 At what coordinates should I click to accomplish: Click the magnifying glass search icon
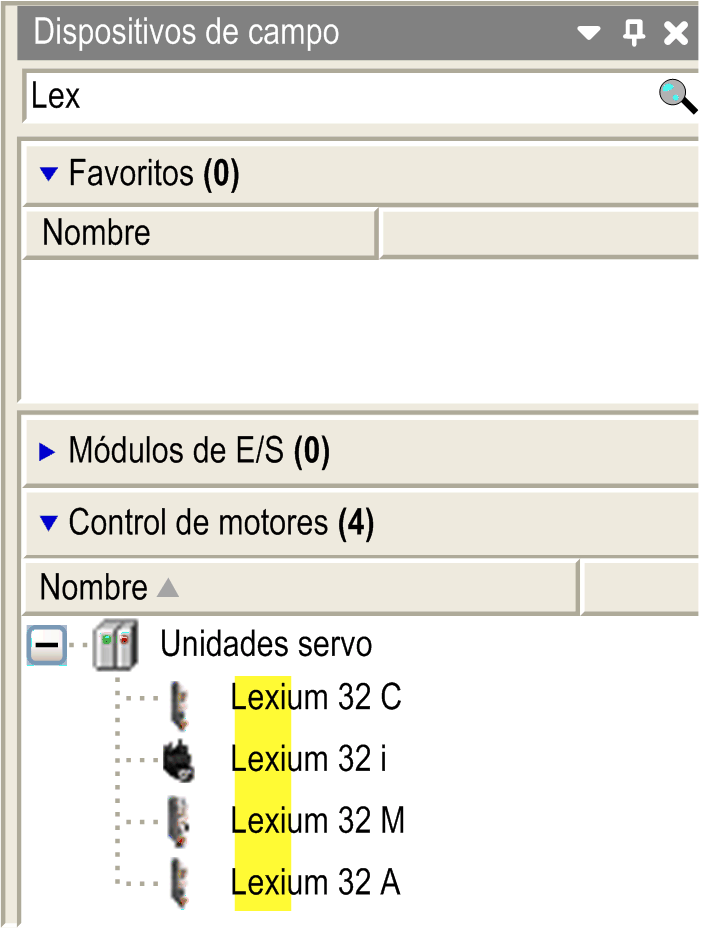[678, 96]
